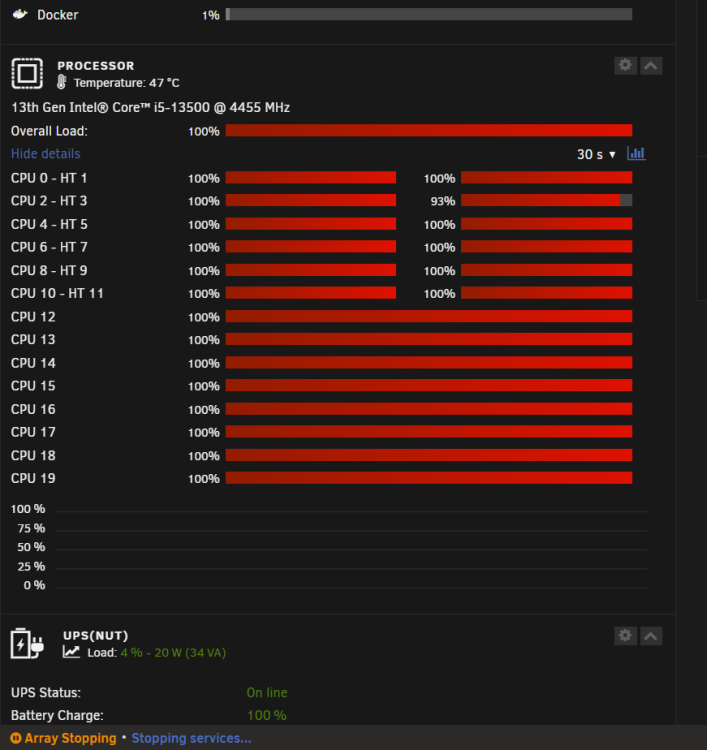Collapse the Processor tile with chevron

pyautogui.click(x=651, y=66)
